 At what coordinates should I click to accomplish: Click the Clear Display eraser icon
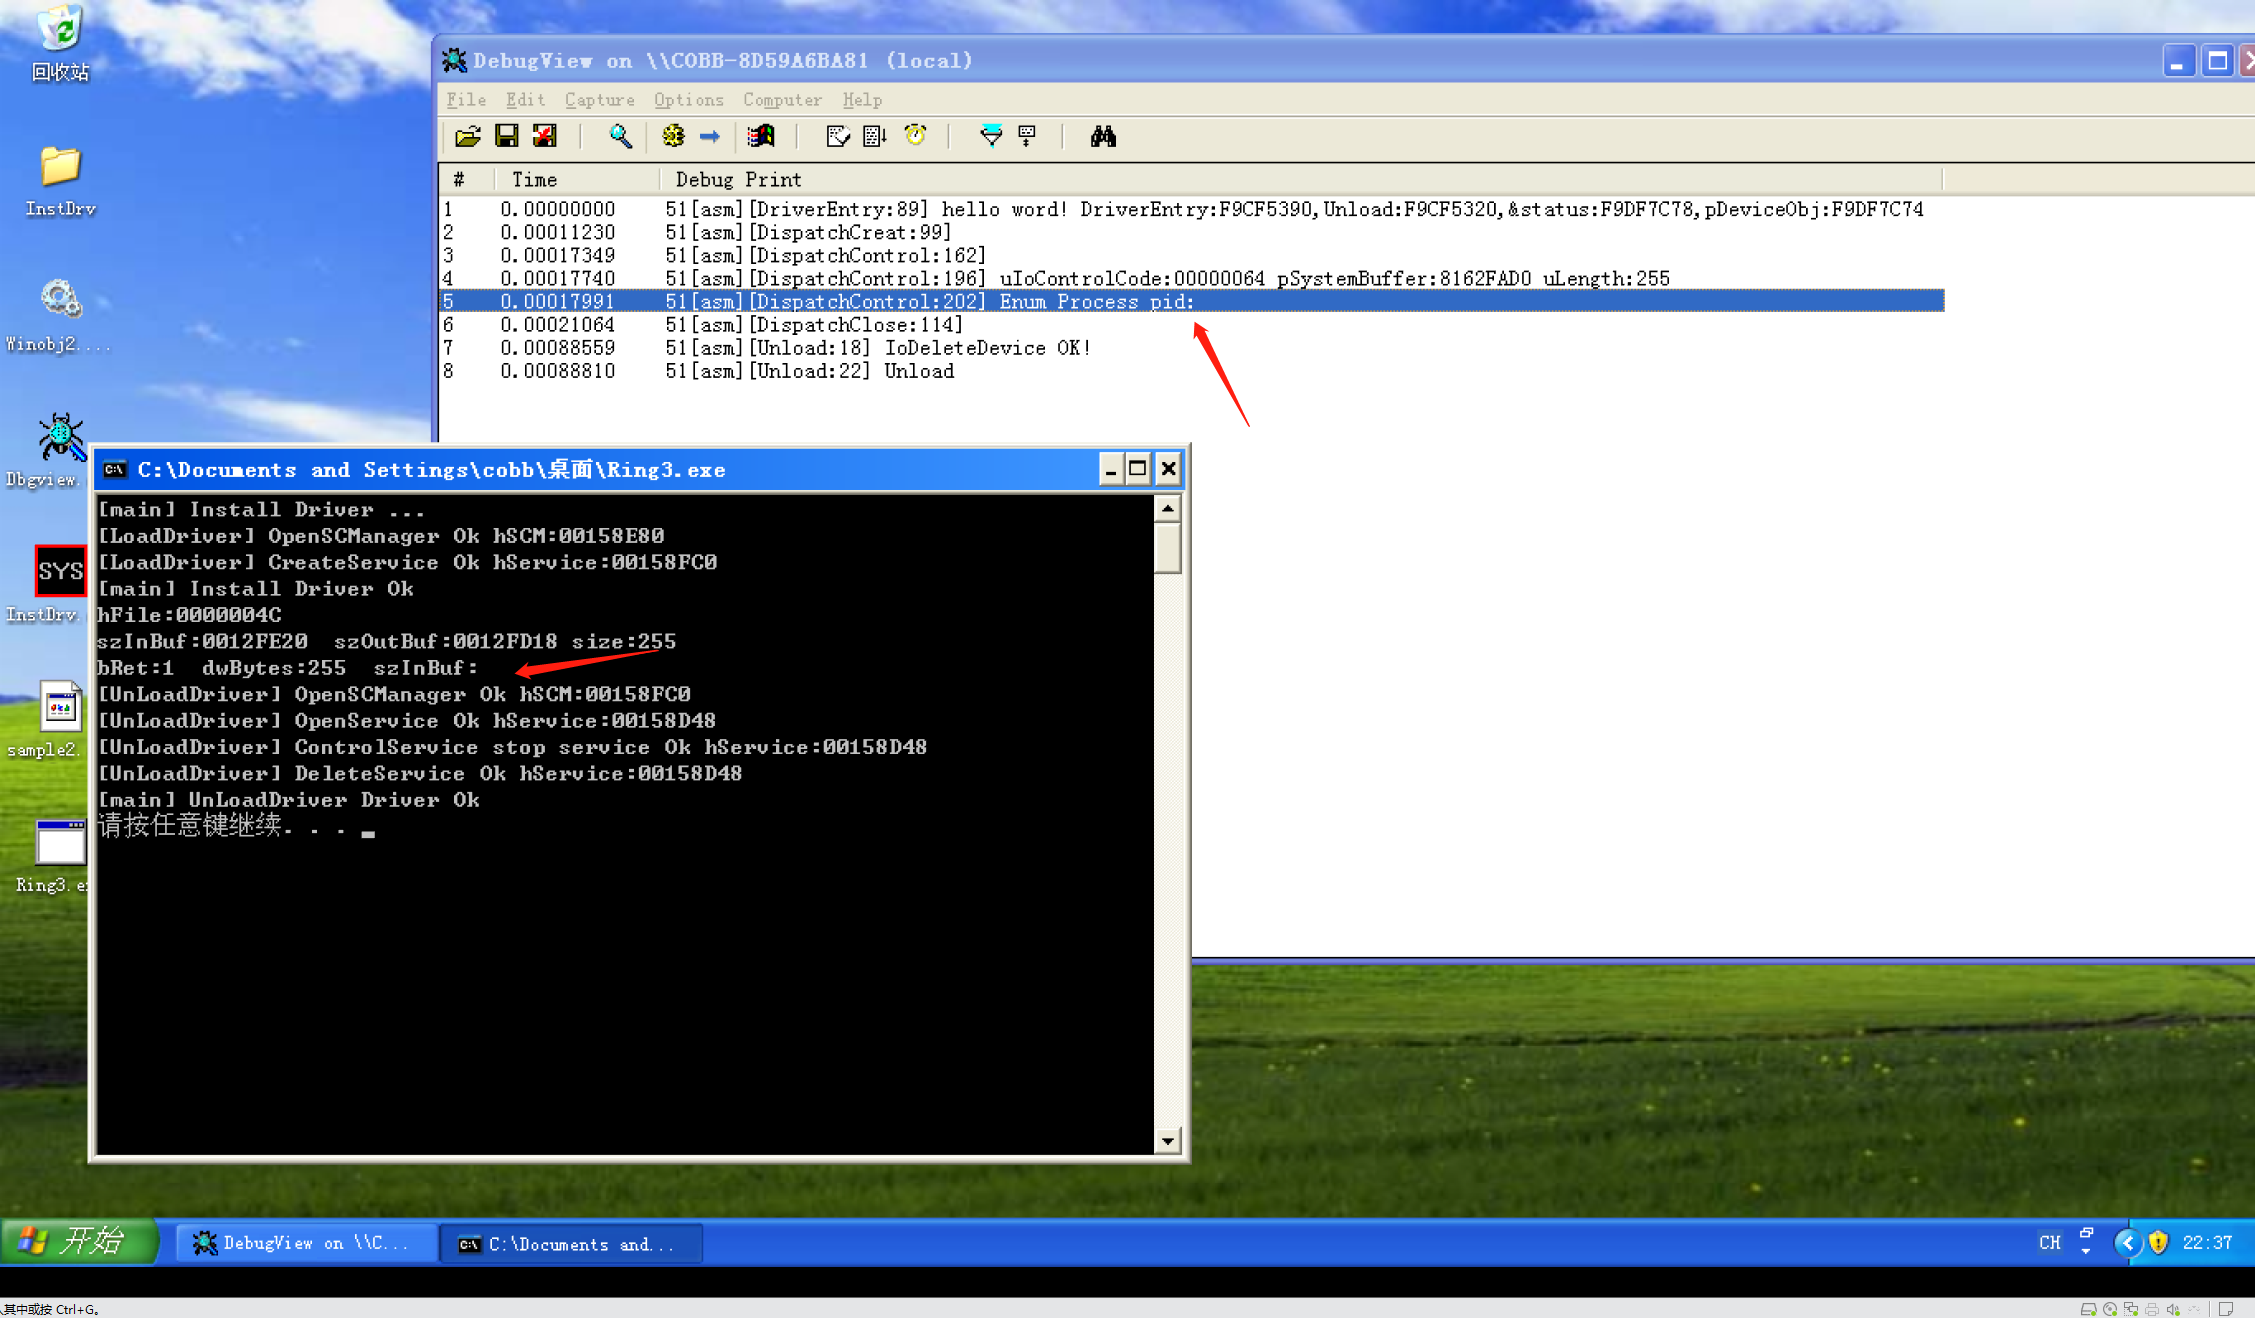(837, 136)
